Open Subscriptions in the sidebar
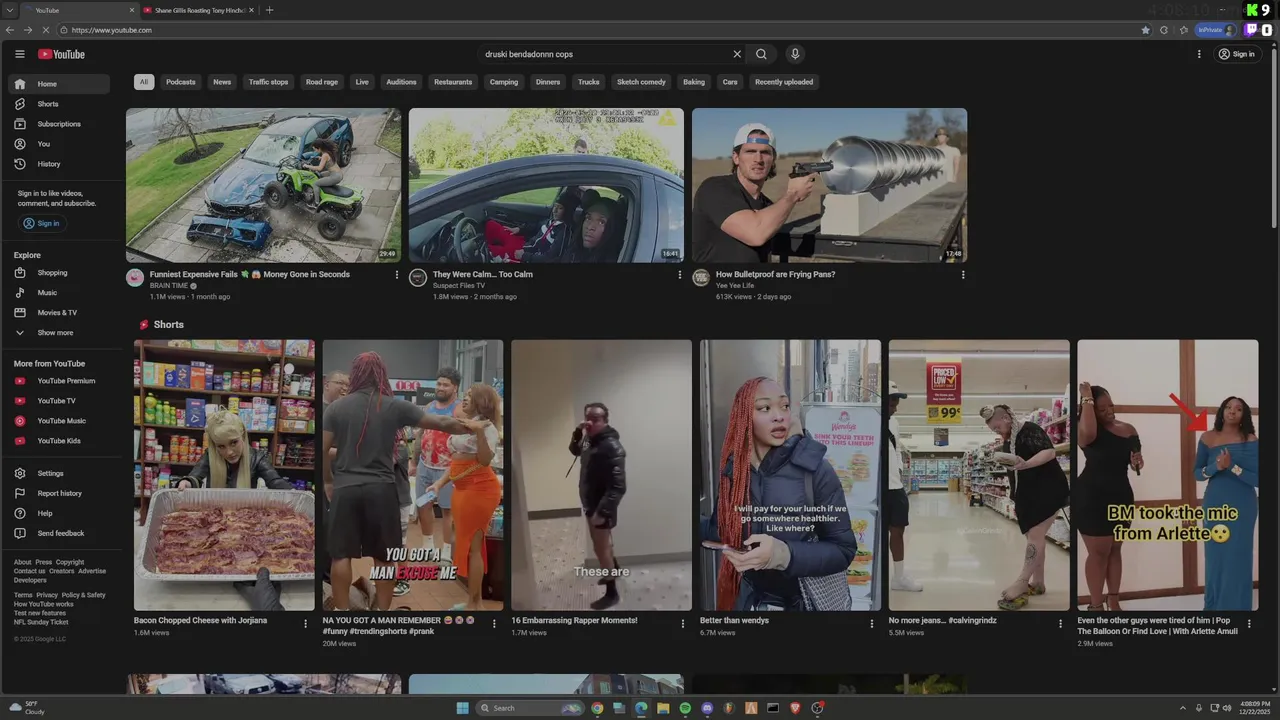The image size is (1280, 720). (59, 124)
